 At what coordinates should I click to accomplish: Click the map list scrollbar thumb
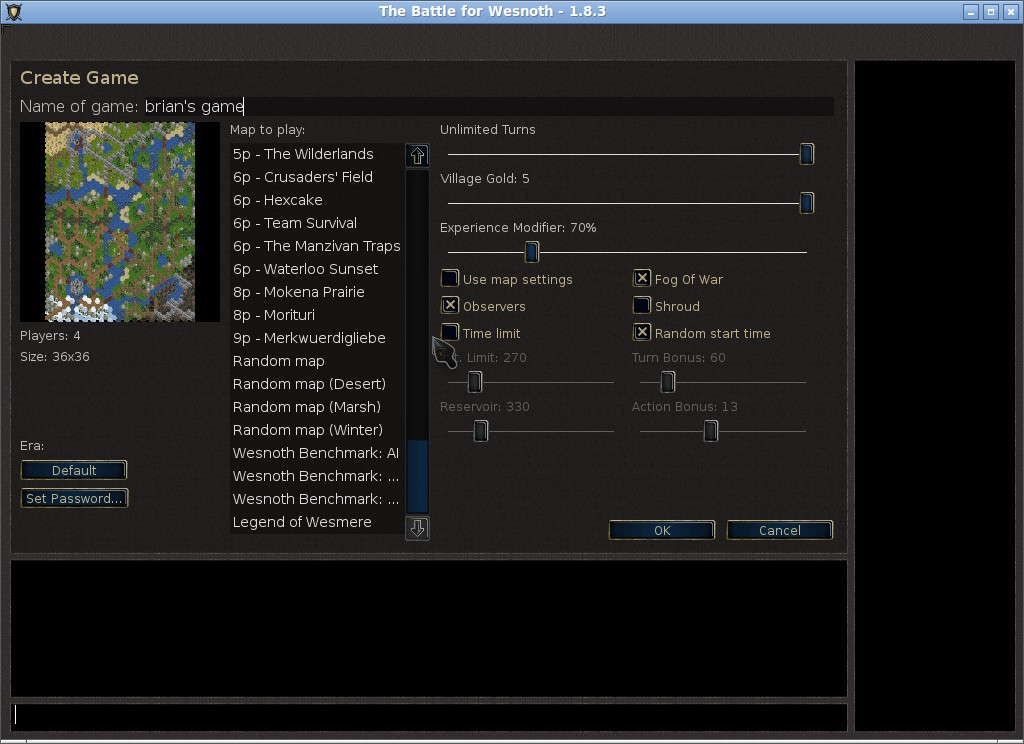pos(417,477)
